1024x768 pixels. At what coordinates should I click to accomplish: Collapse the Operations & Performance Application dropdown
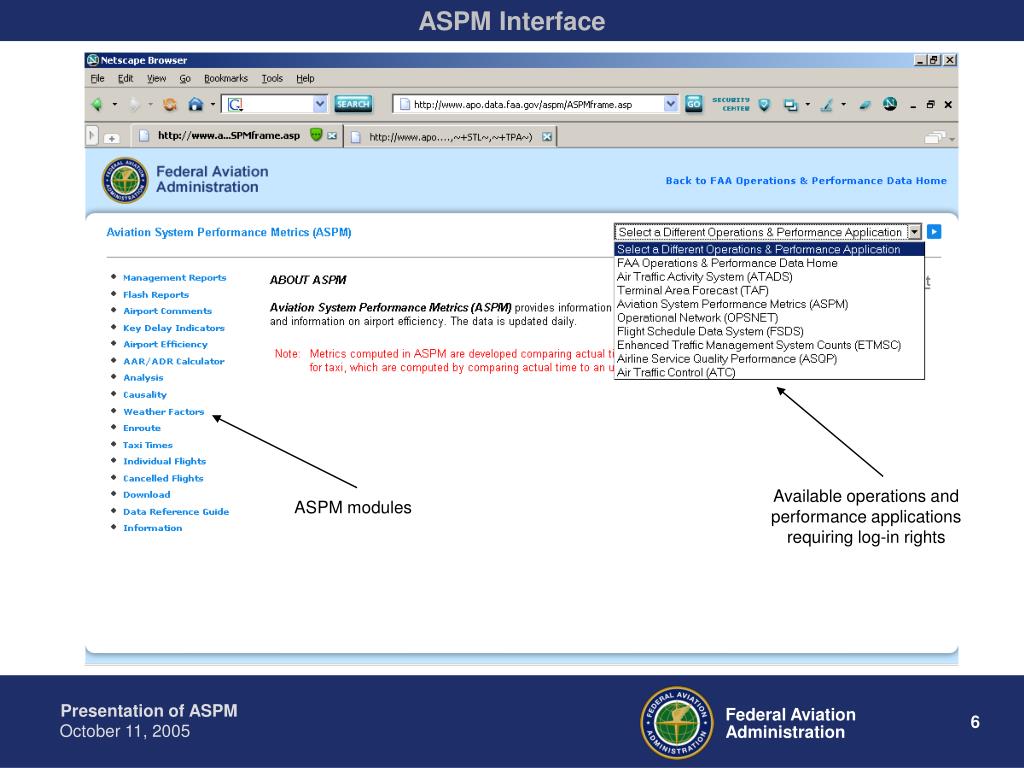click(914, 232)
